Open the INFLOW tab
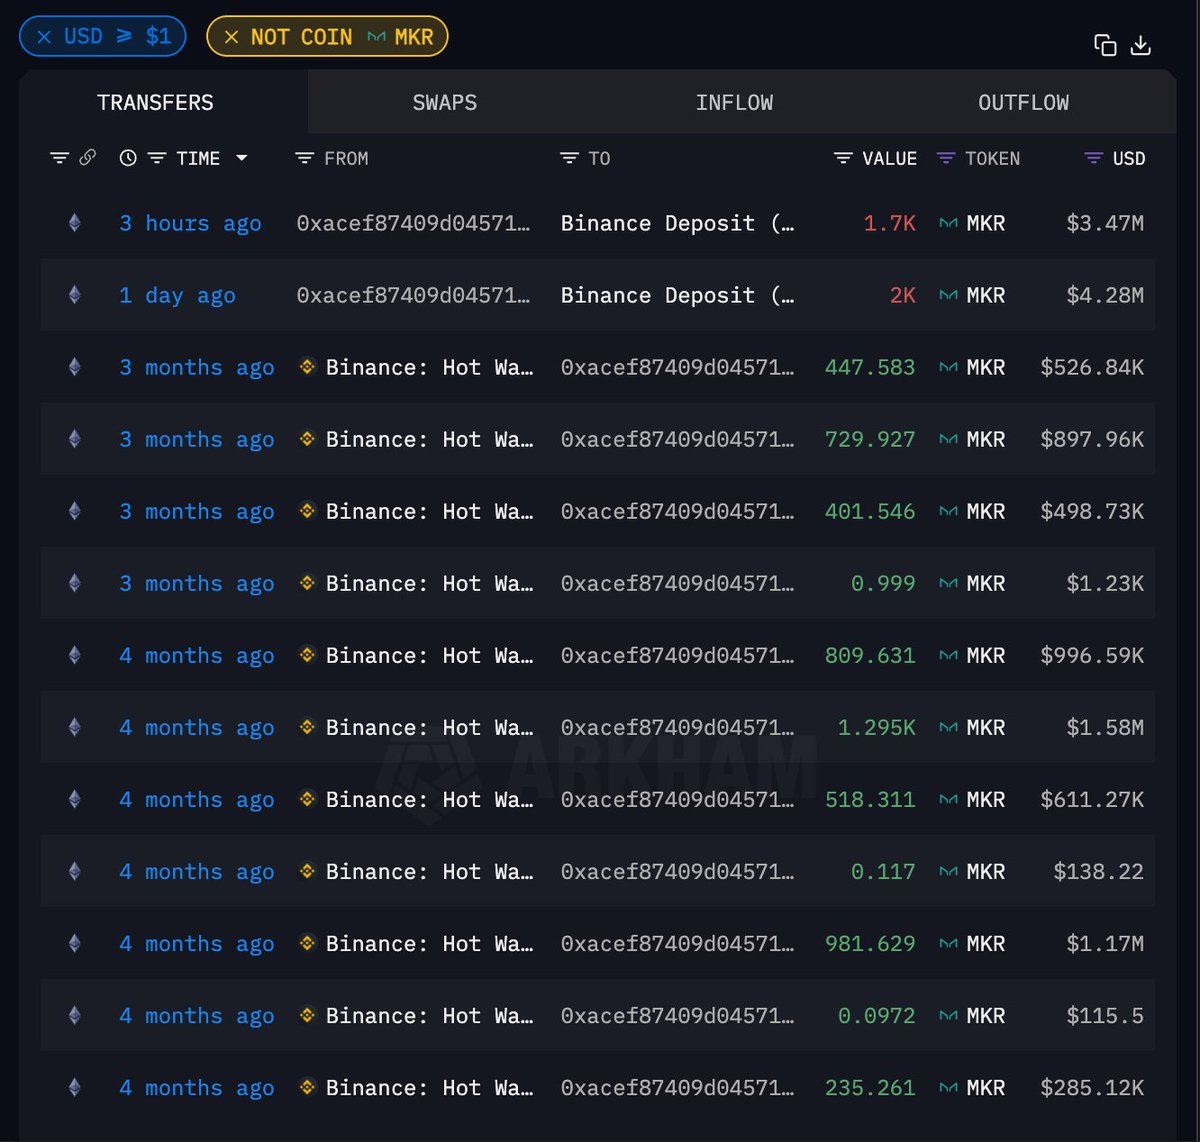 pos(735,102)
